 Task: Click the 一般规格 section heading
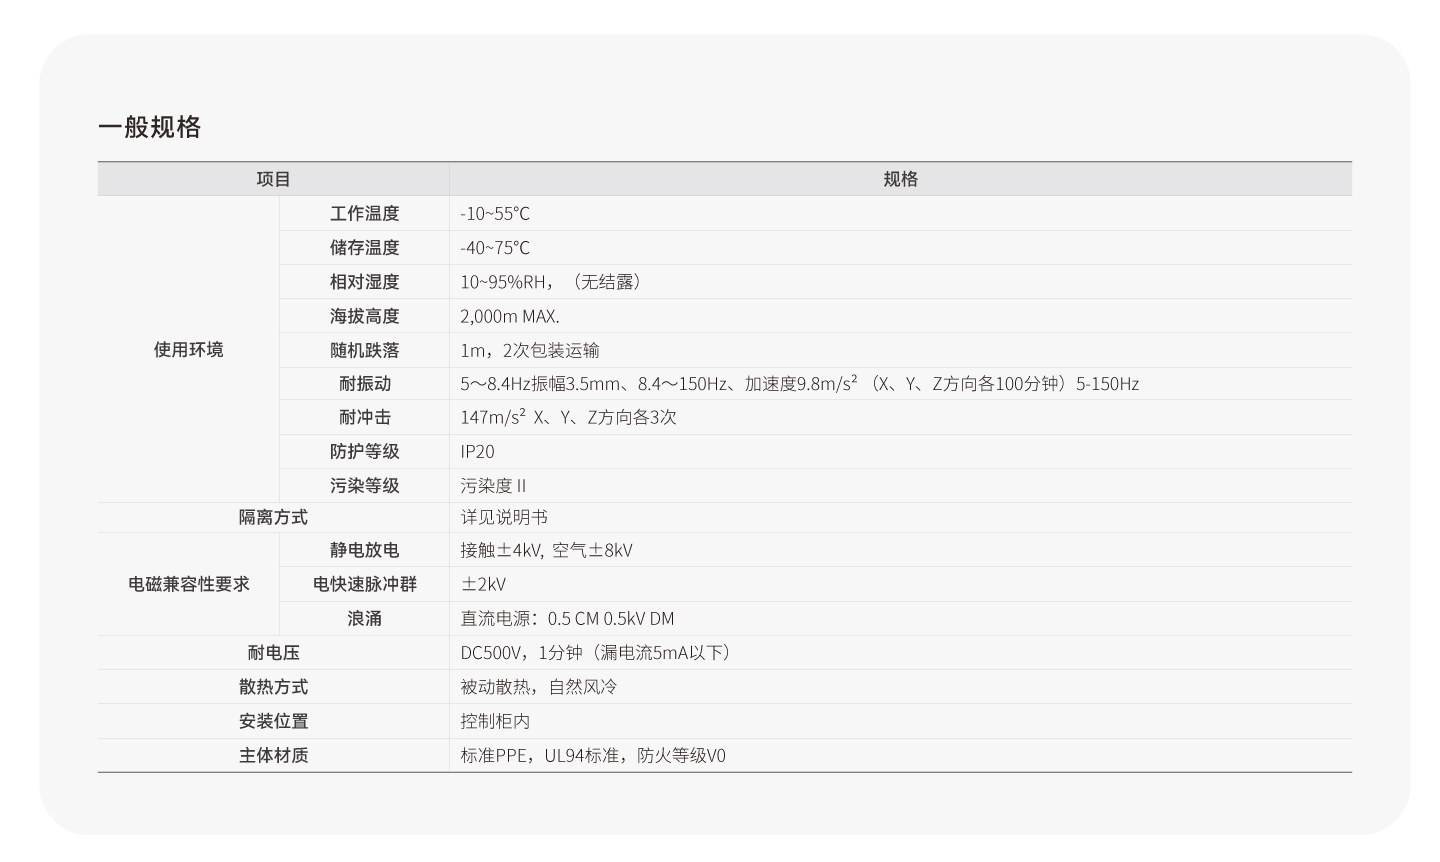[151, 127]
